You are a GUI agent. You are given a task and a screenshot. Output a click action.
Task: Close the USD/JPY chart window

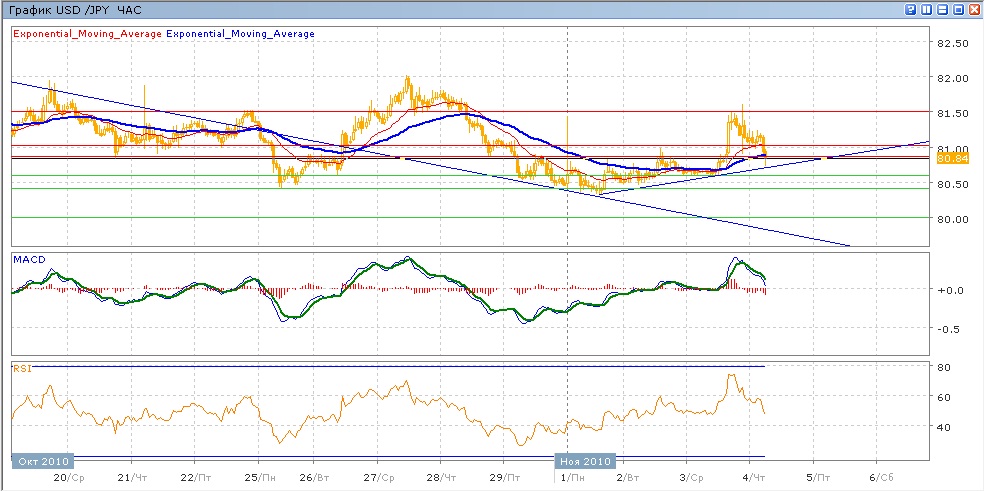click(x=974, y=9)
